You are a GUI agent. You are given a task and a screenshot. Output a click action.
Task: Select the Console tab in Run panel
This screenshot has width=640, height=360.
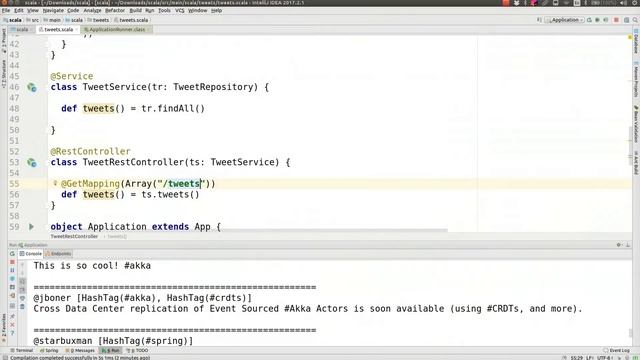point(31,254)
